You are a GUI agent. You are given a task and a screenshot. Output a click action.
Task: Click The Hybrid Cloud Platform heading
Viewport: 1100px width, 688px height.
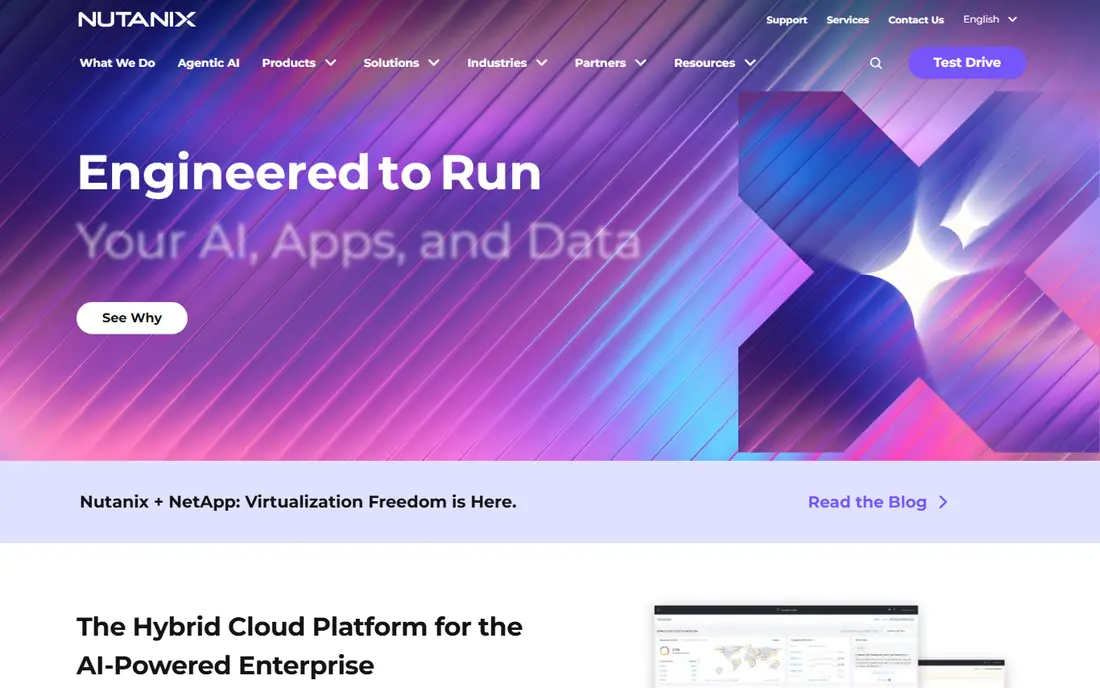pos(300,645)
